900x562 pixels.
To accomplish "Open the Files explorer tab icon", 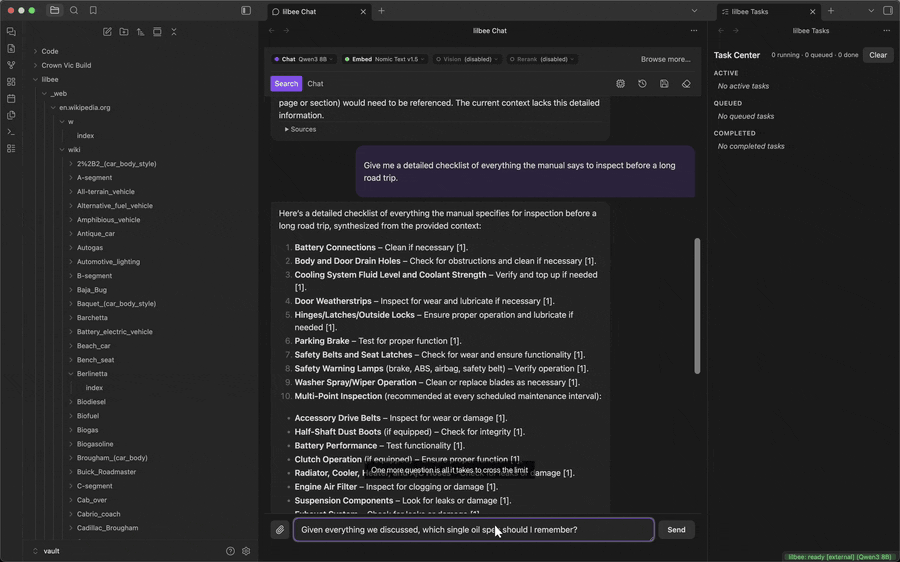I will click(55, 10).
